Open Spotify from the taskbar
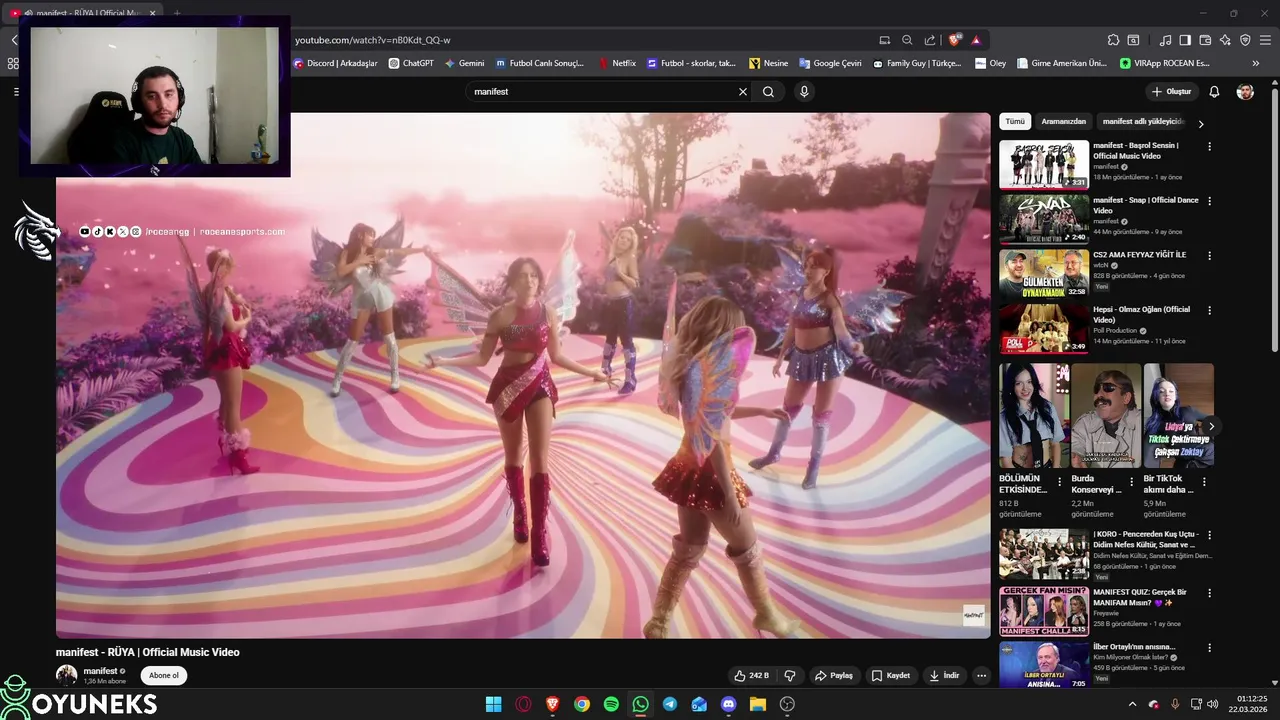Viewport: 1280px width, 720px height. [611, 704]
